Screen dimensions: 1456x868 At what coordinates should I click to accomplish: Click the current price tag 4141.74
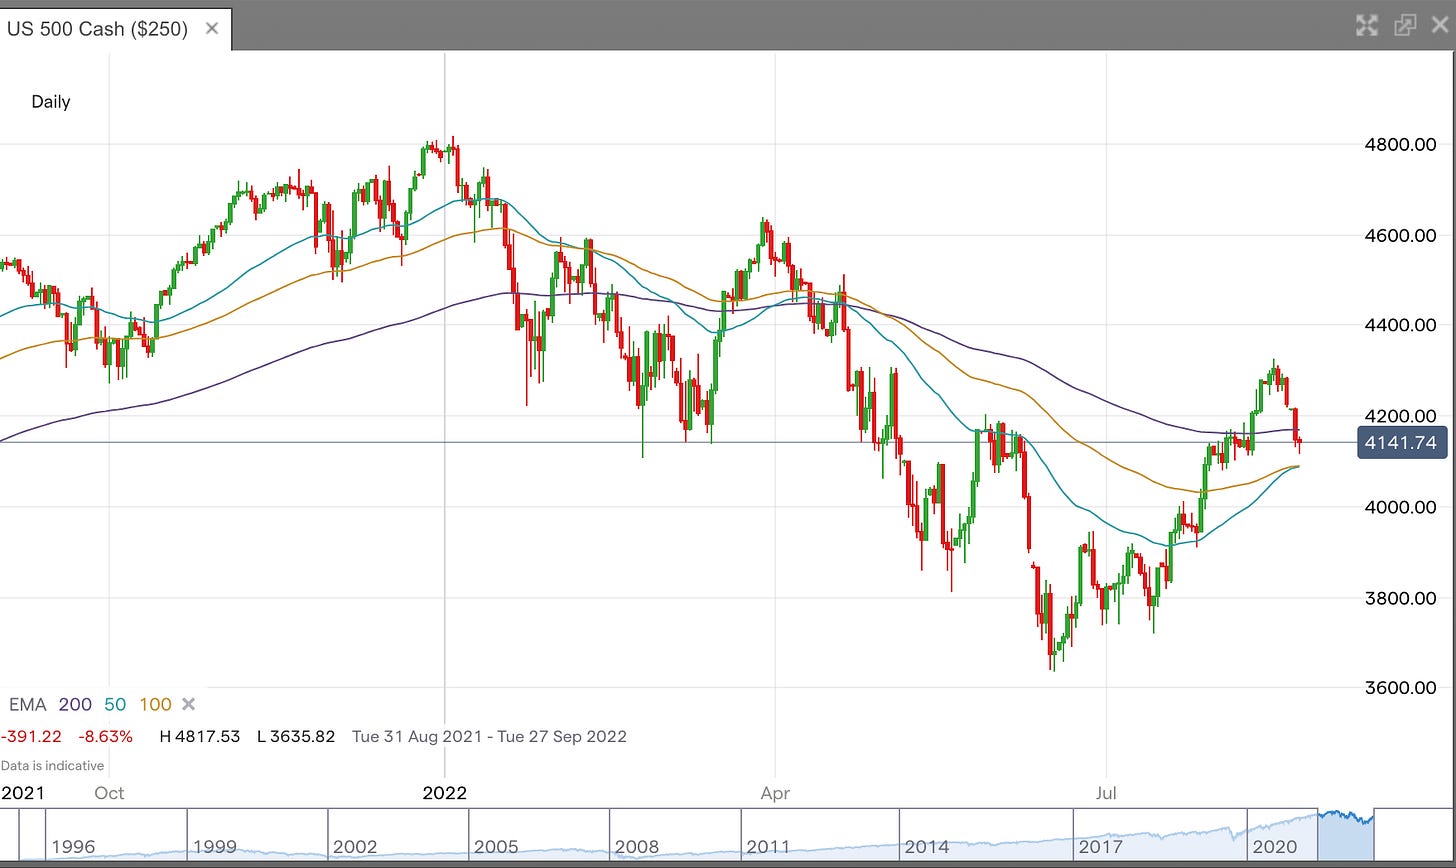click(1402, 442)
